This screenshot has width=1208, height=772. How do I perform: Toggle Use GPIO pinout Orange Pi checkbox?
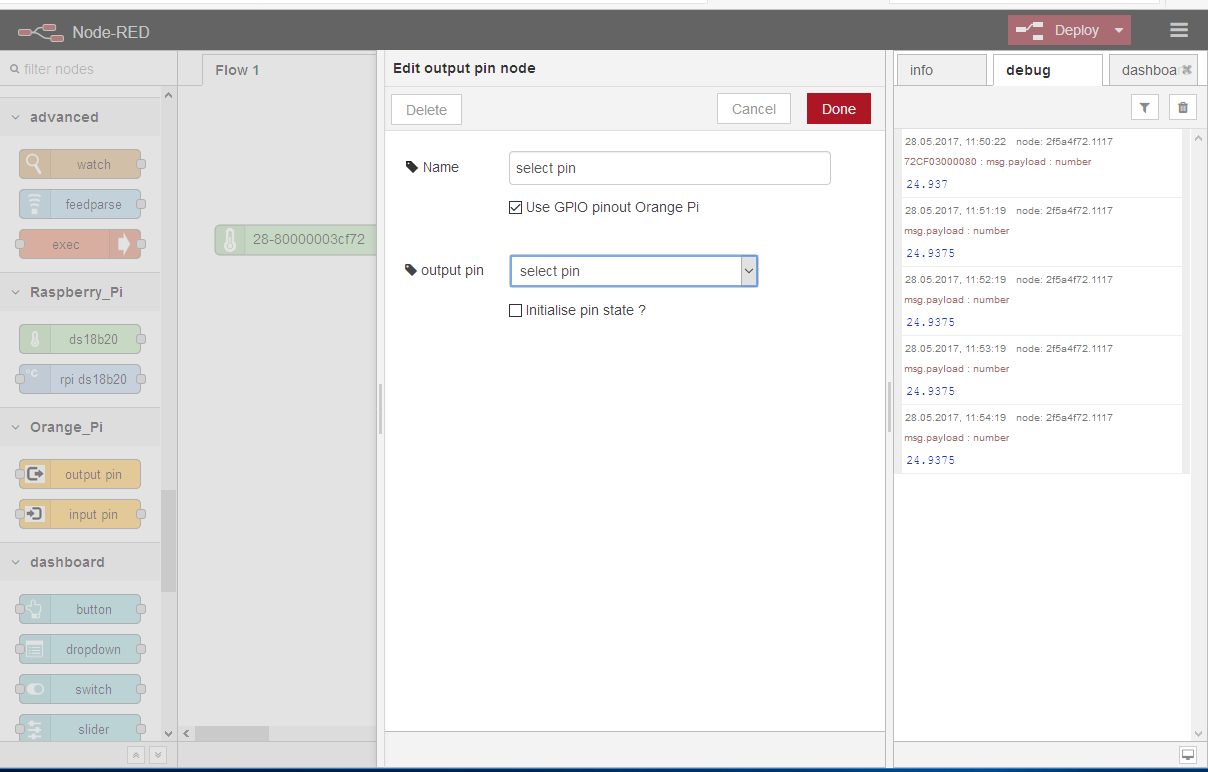tap(516, 207)
